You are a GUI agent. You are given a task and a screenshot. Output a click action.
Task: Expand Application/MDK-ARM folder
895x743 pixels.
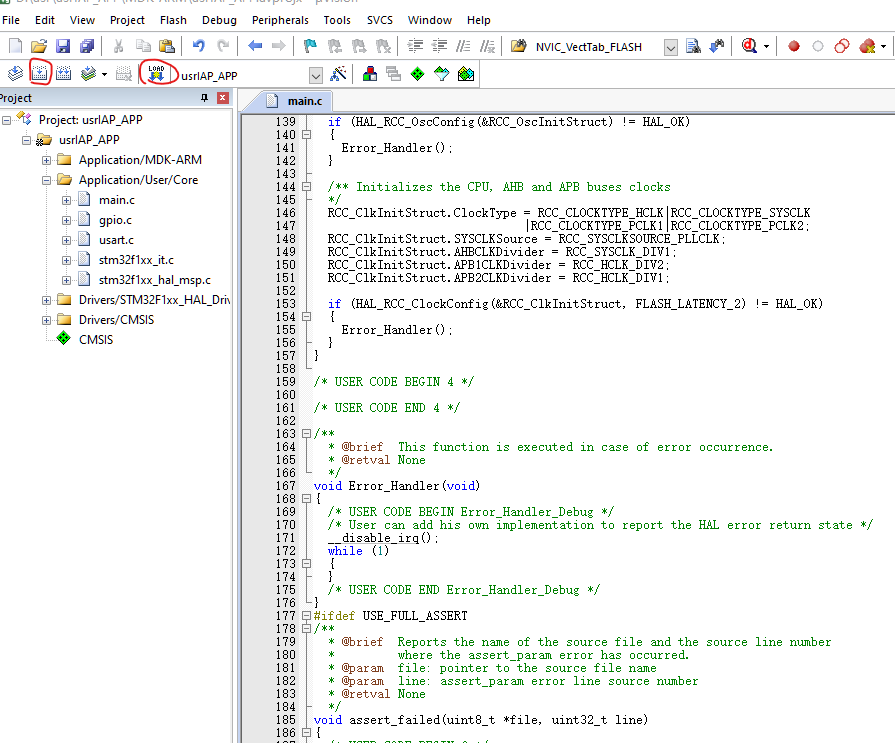click(x=46, y=160)
